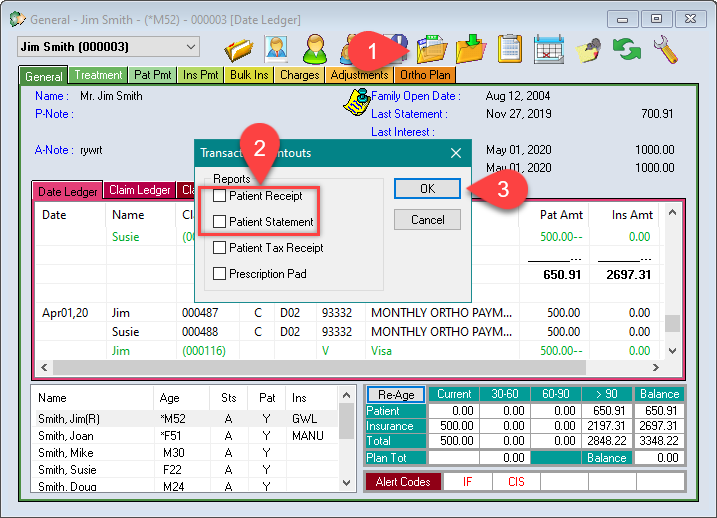Check the Patient Statement checkbox
Image resolution: width=717 pixels, height=518 pixels.
click(x=219, y=222)
